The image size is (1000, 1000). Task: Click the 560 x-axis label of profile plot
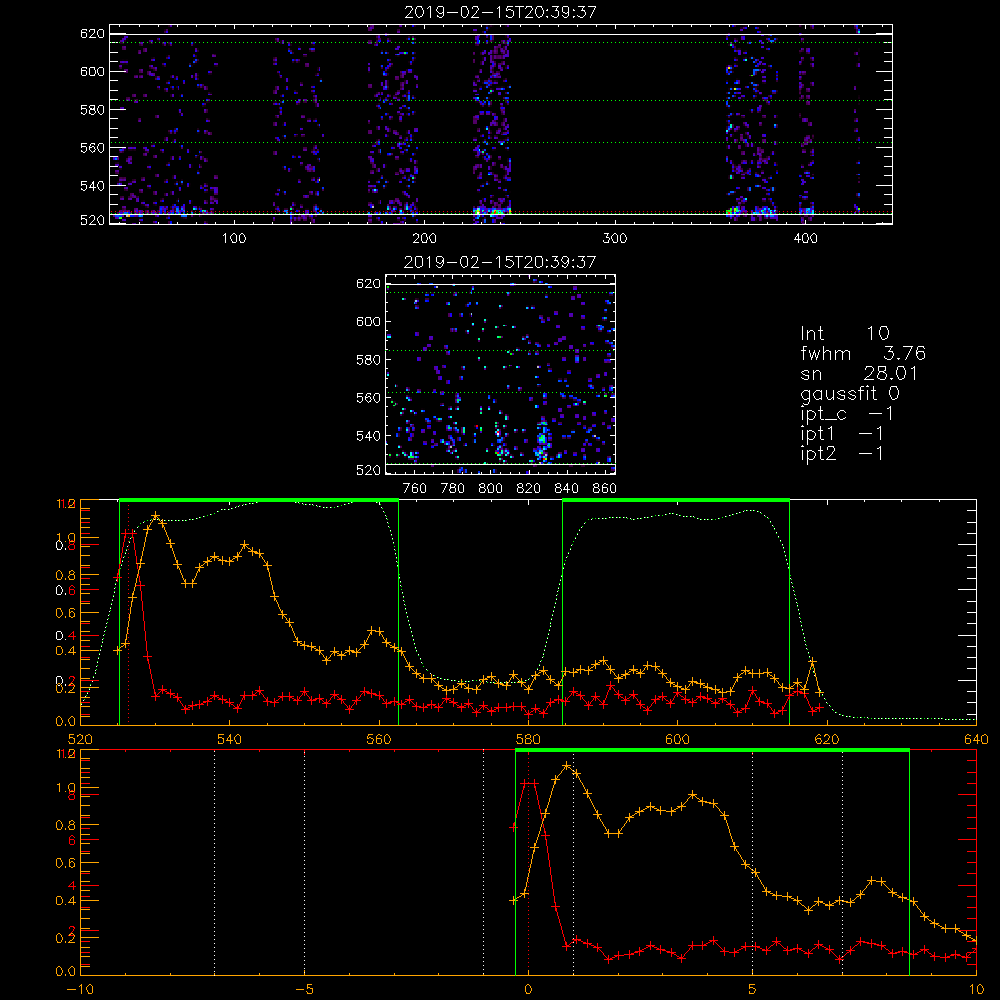click(379, 739)
